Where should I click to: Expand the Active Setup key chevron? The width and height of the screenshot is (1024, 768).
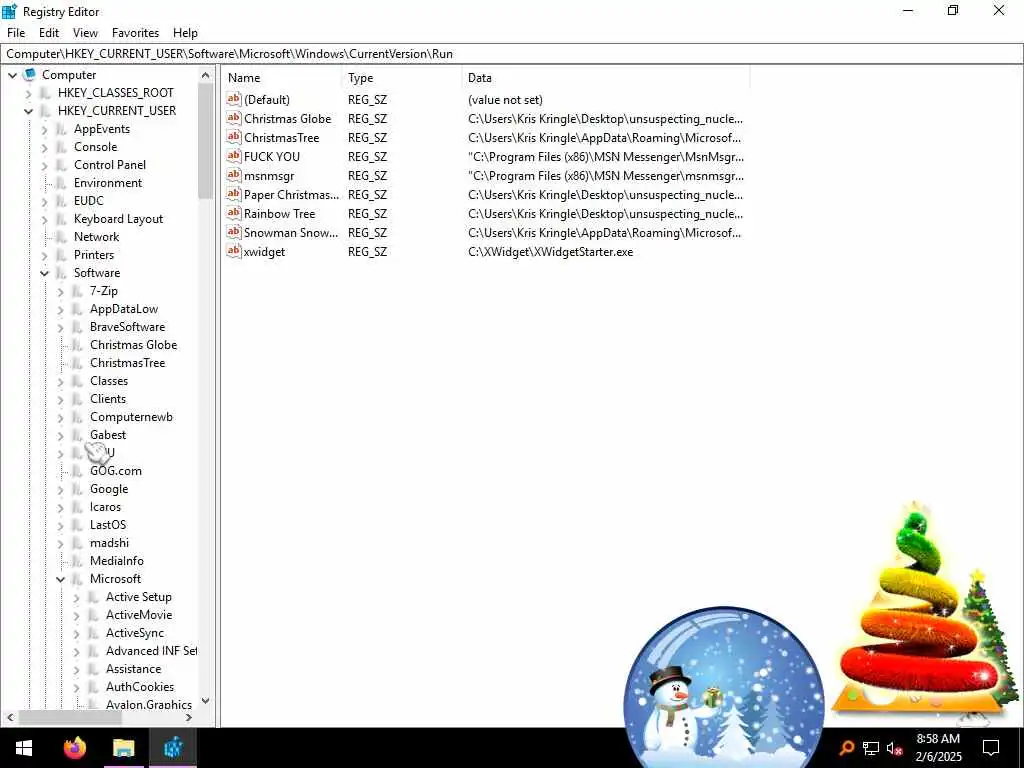(x=76, y=598)
